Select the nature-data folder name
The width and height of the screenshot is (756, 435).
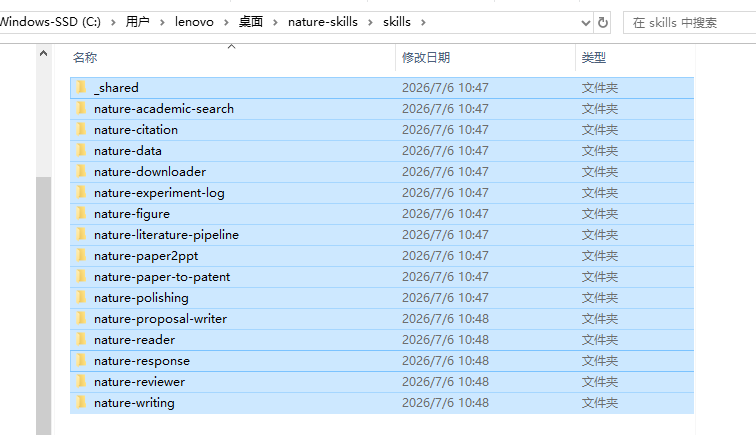coord(128,151)
